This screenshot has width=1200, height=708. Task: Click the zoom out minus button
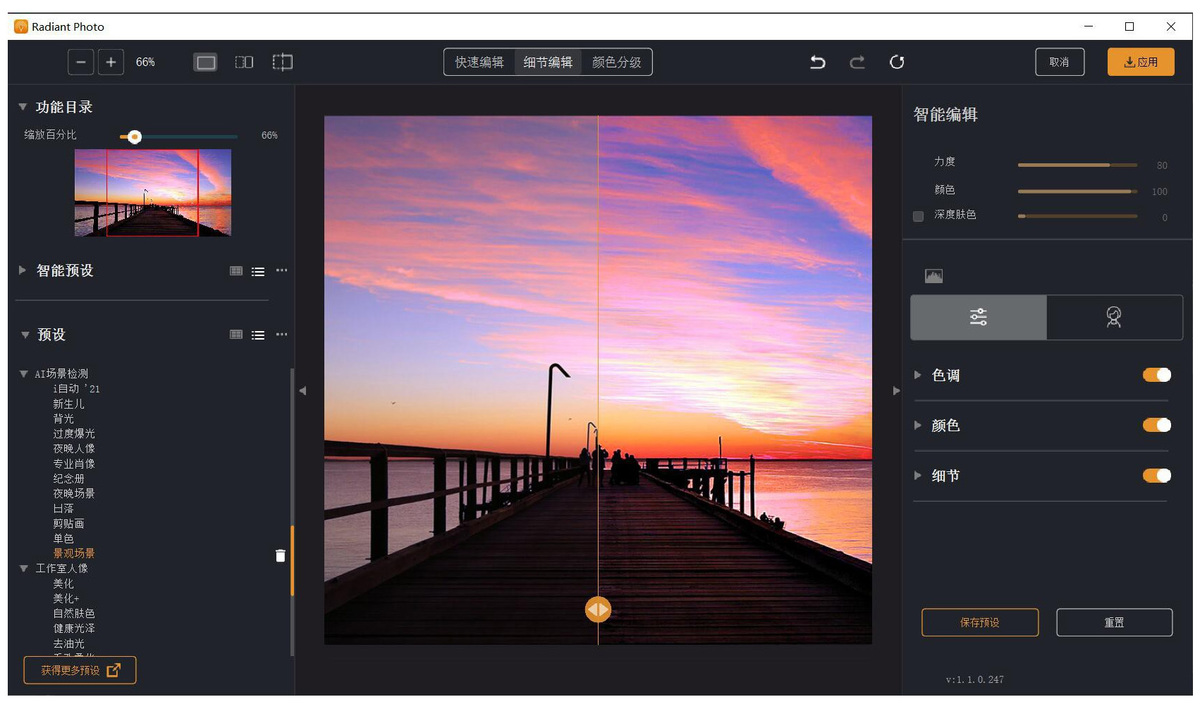pyautogui.click(x=81, y=62)
